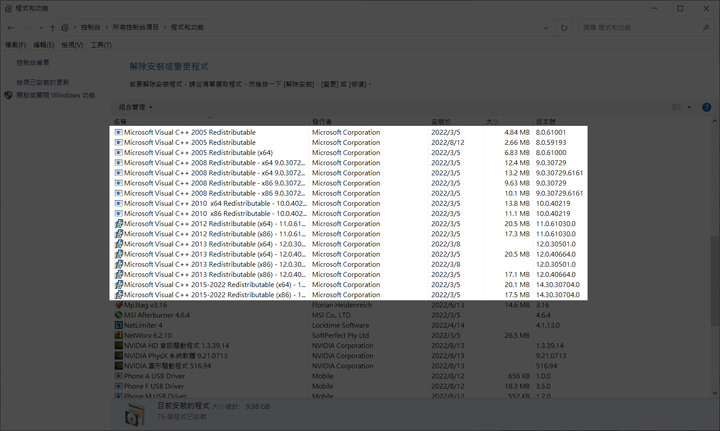Select Visual C++ 2008 x86 row sized 9.63 MB
Image resolution: width=720 pixels, height=431 pixels.
349,183
